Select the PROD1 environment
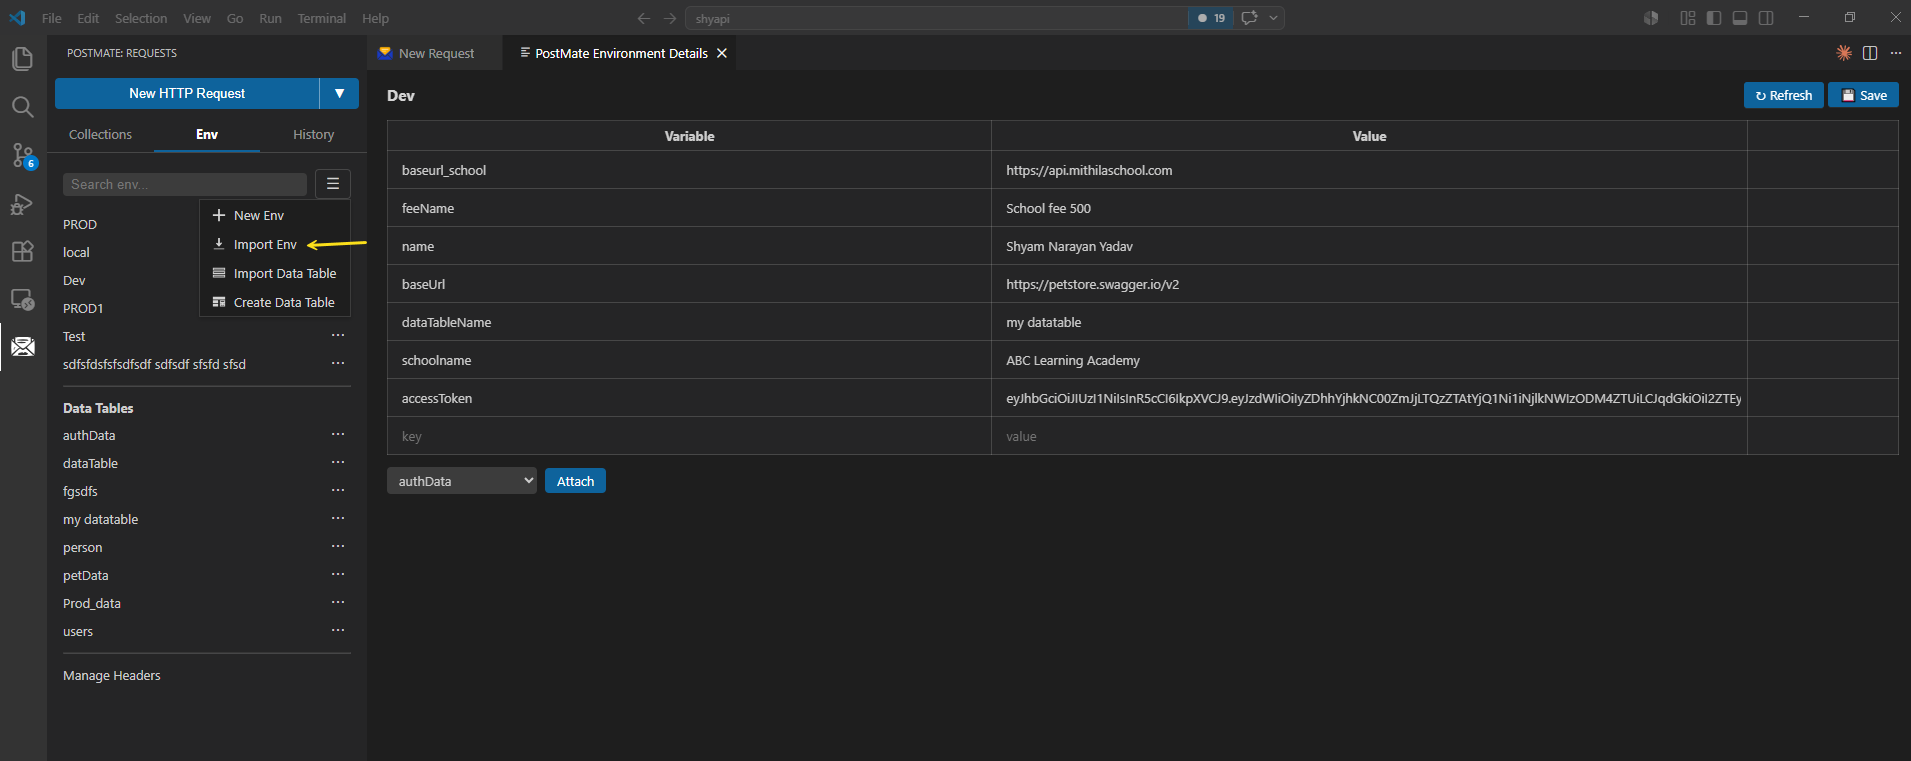 [x=83, y=308]
